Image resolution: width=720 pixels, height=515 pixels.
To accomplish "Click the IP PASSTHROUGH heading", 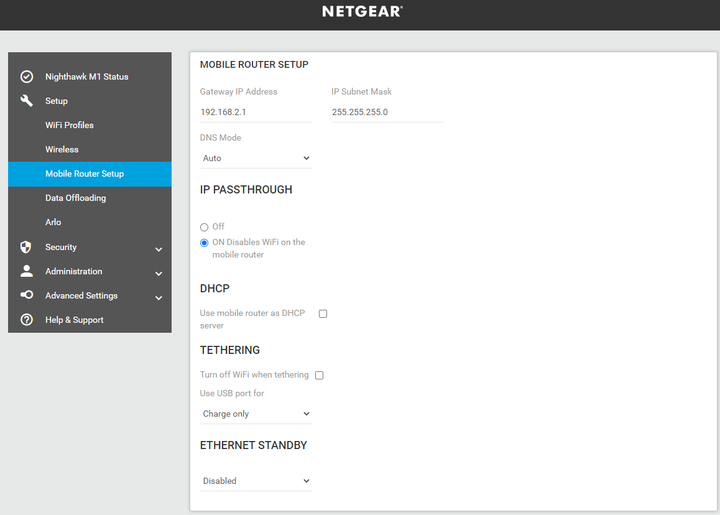I will coord(246,190).
